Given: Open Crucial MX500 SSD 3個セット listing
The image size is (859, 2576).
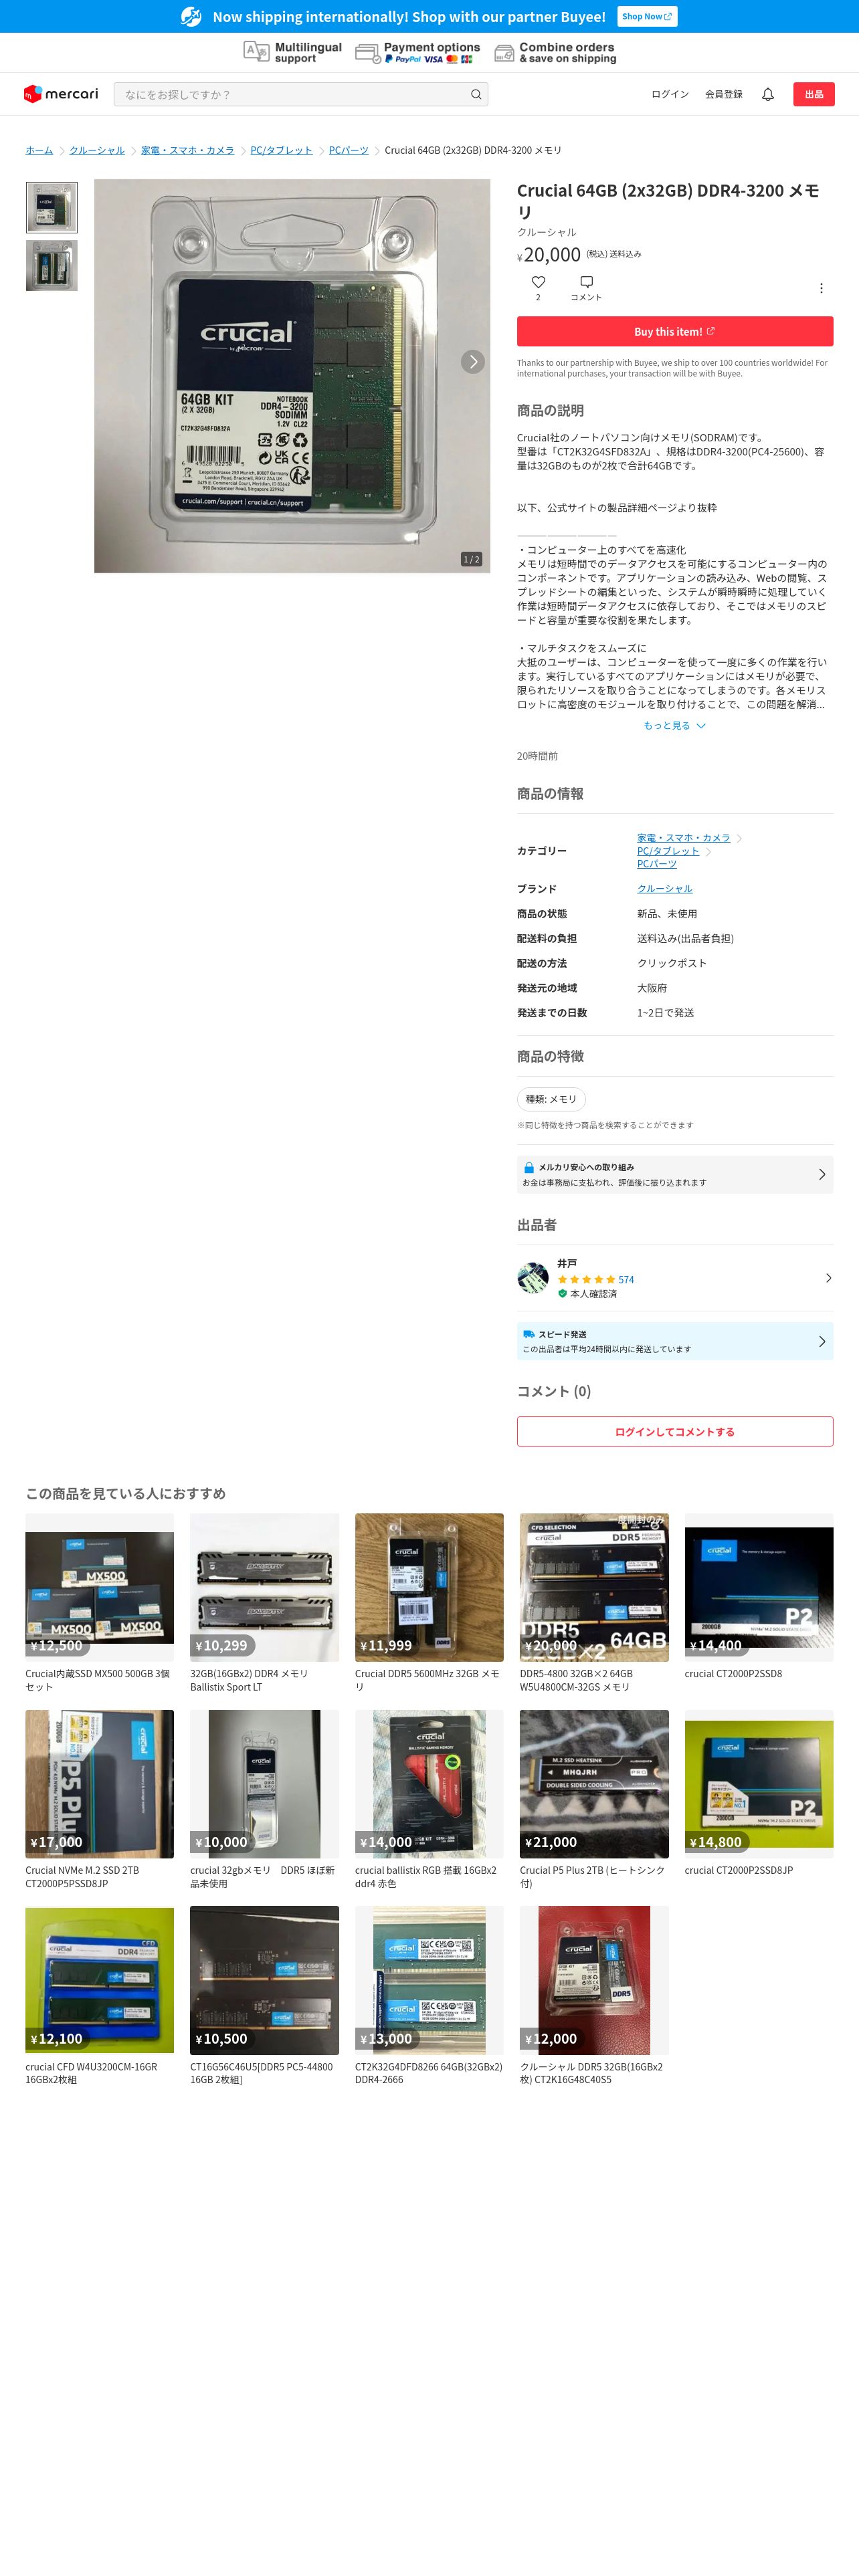Looking at the screenshot, I should point(99,1602).
